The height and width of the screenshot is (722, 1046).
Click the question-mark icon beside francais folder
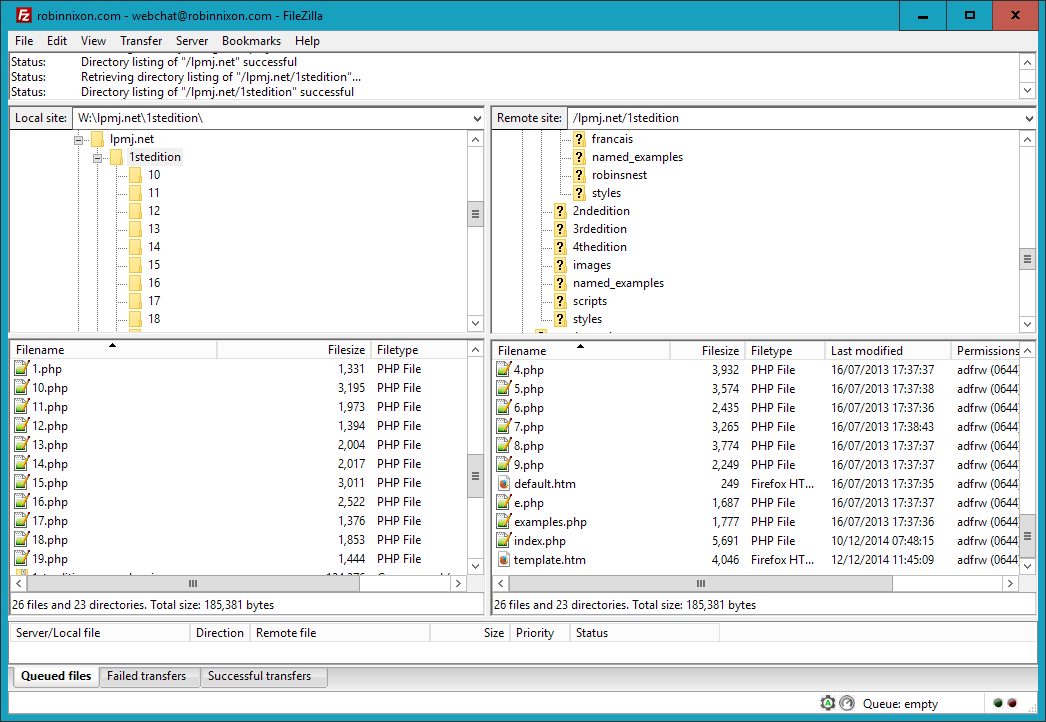579,139
